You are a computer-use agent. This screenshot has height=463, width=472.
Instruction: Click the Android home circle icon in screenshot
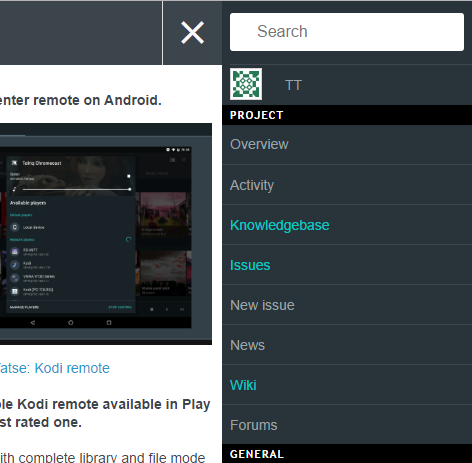tap(71, 323)
